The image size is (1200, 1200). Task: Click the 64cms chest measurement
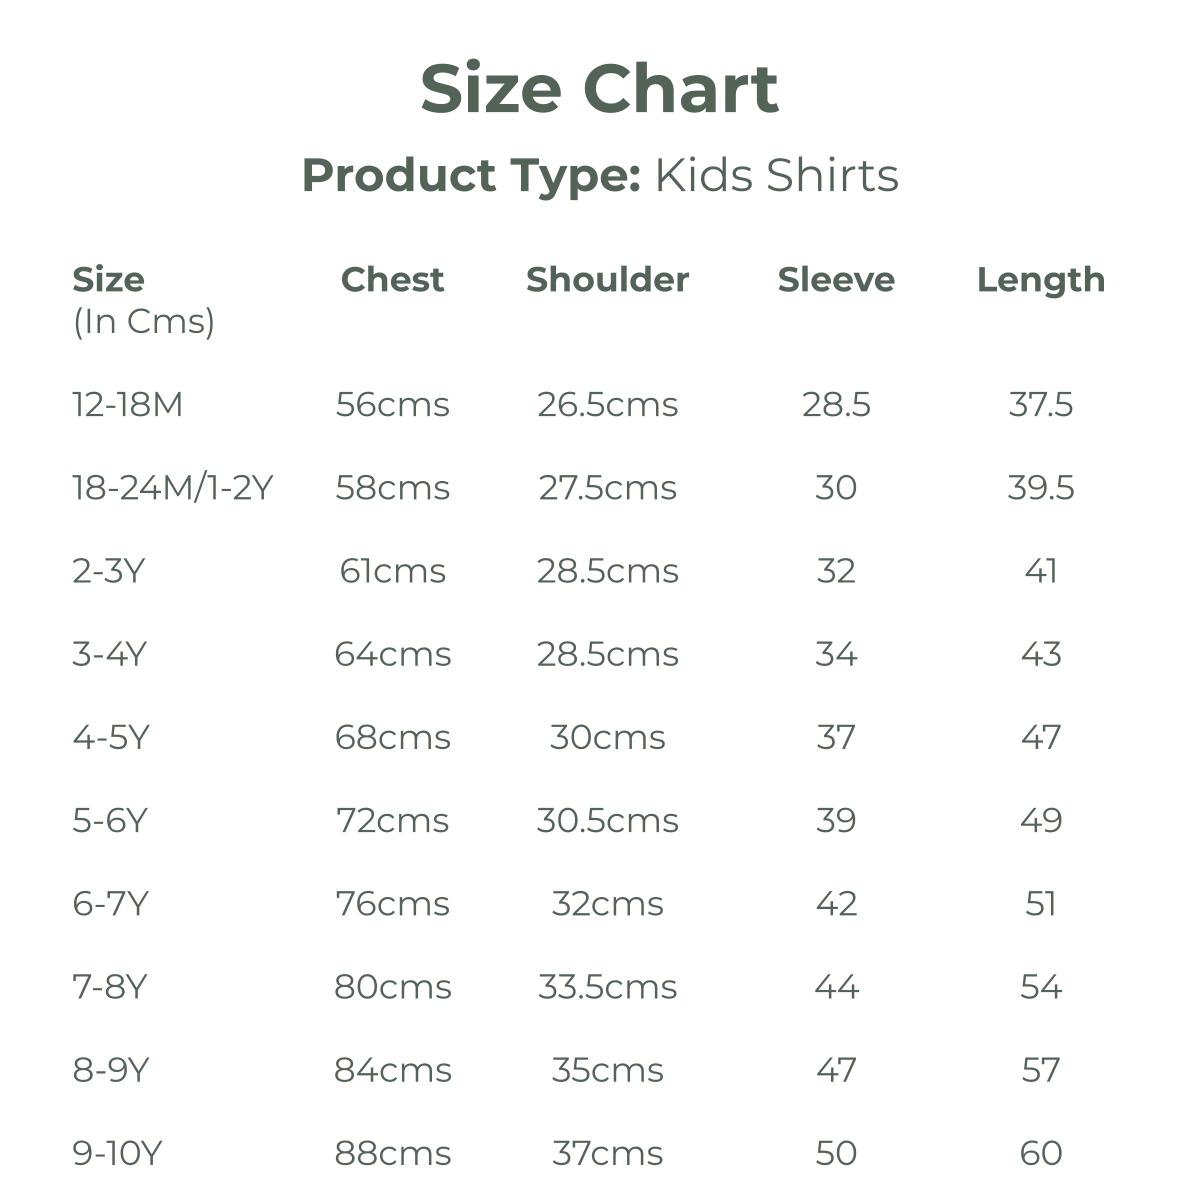392,654
